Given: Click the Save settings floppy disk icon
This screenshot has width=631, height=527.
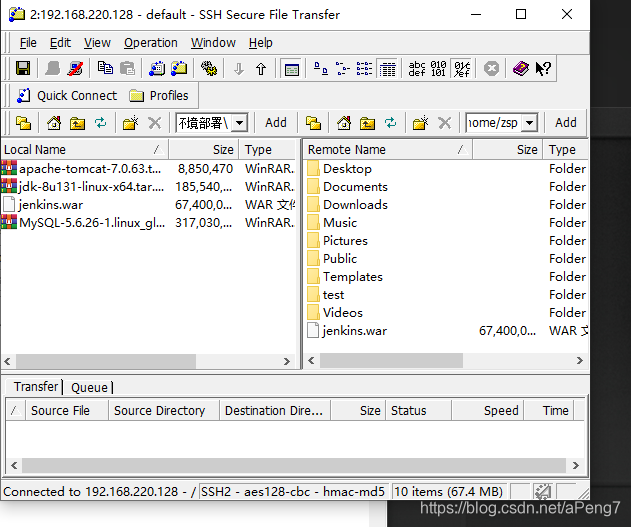Looking at the screenshot, I should 23,68.
